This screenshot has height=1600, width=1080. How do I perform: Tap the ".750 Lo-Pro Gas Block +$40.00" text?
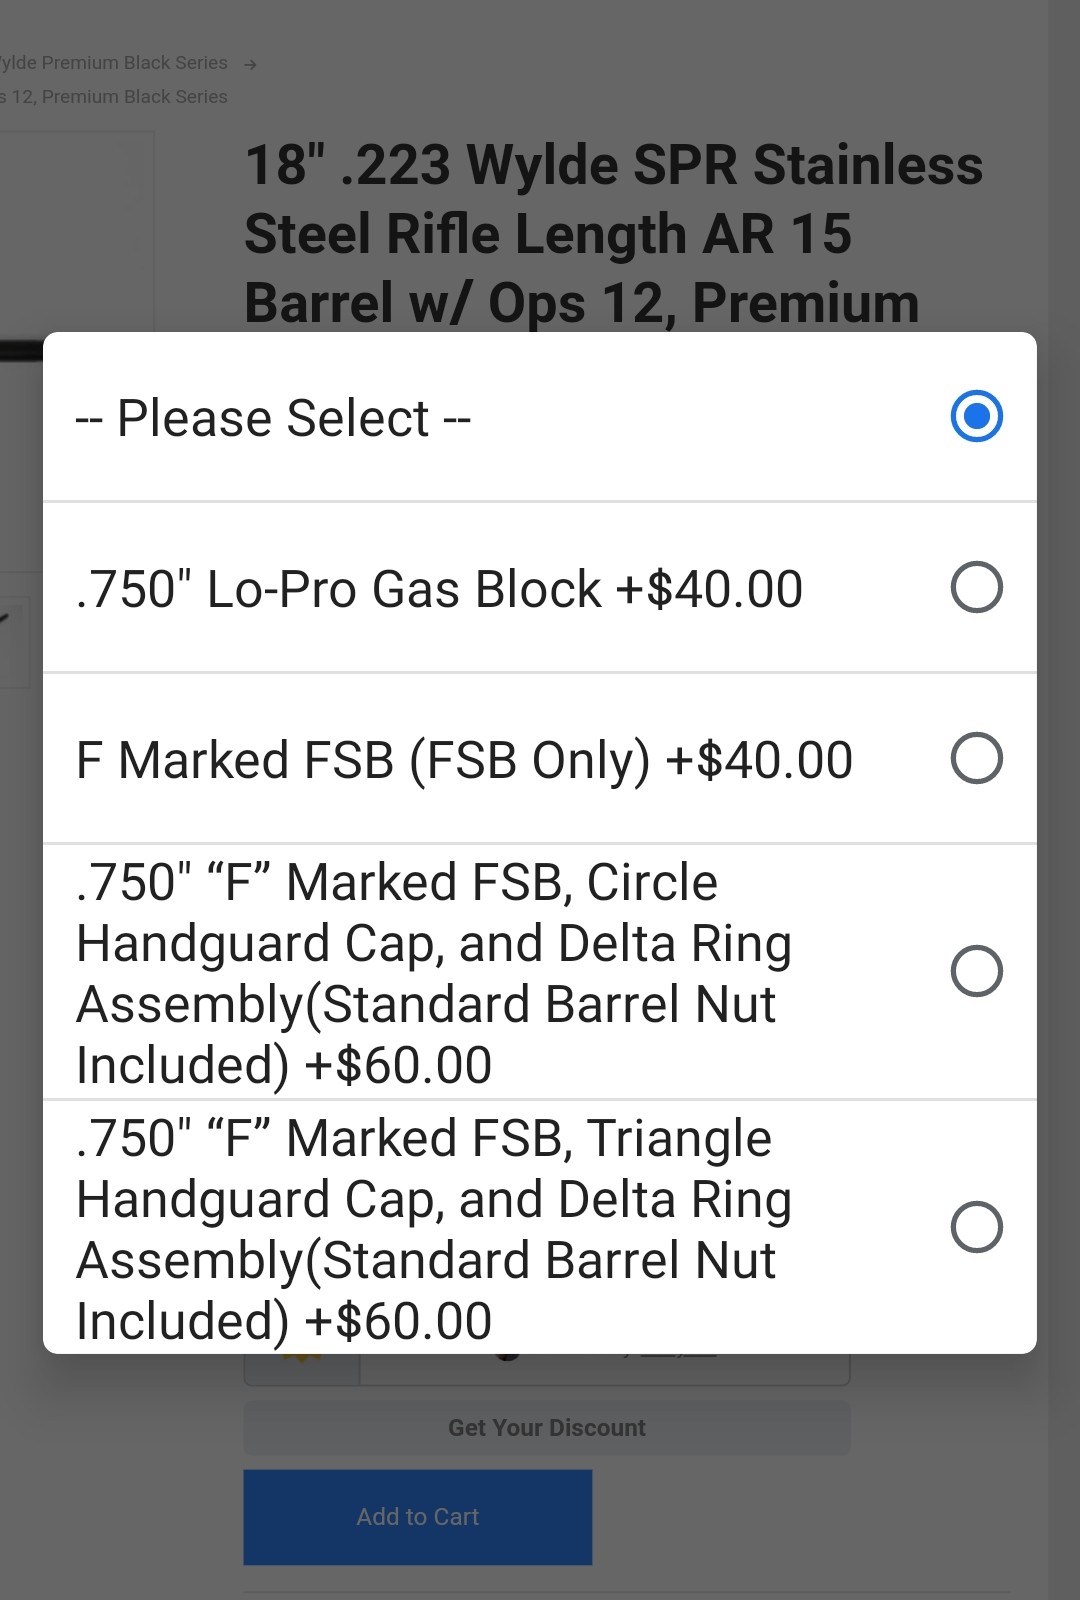[439, 589]
